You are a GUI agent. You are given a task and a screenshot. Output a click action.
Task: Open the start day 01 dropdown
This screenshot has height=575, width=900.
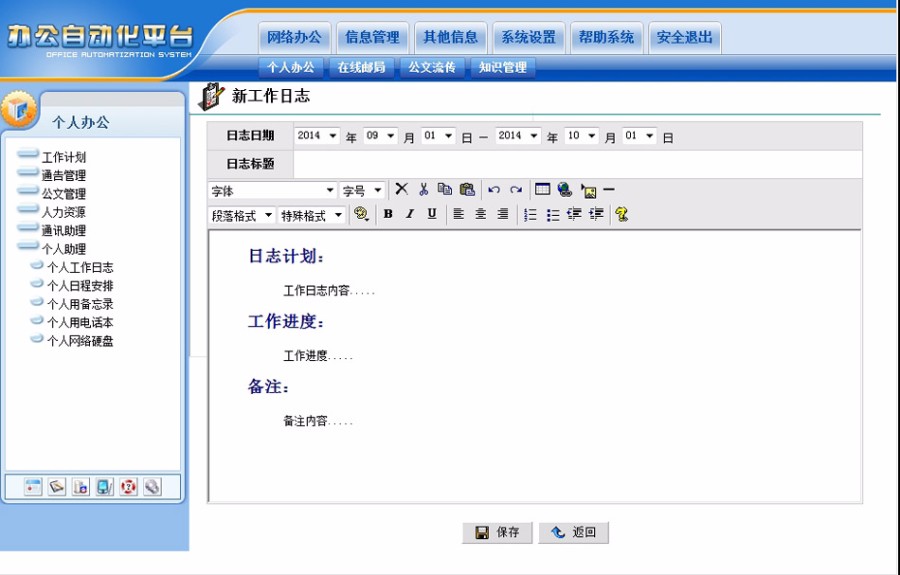click(438, 135)
